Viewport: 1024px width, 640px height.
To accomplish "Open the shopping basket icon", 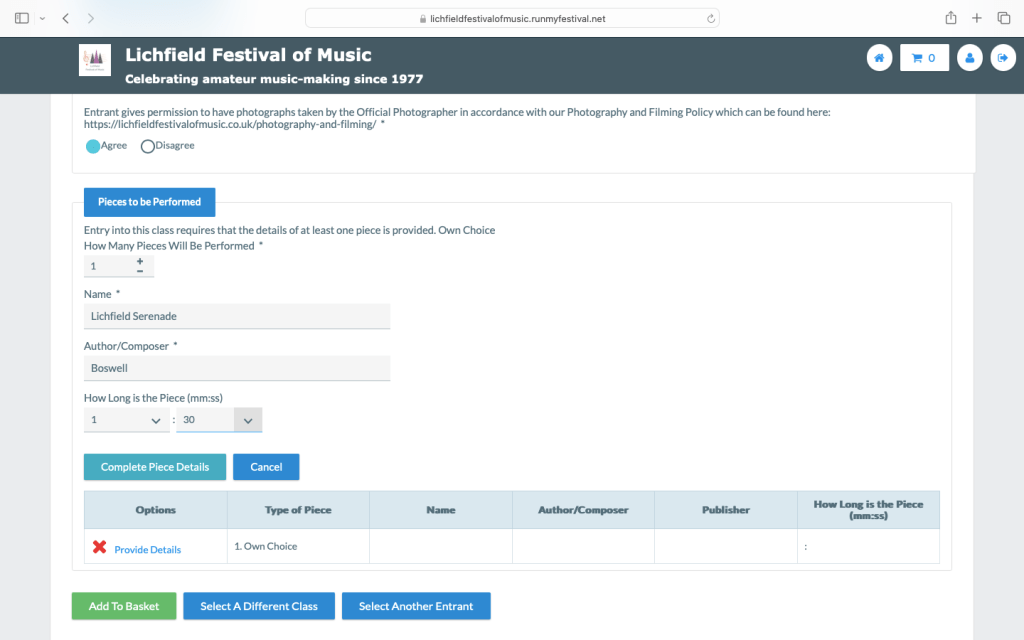I will coord(924,58).
